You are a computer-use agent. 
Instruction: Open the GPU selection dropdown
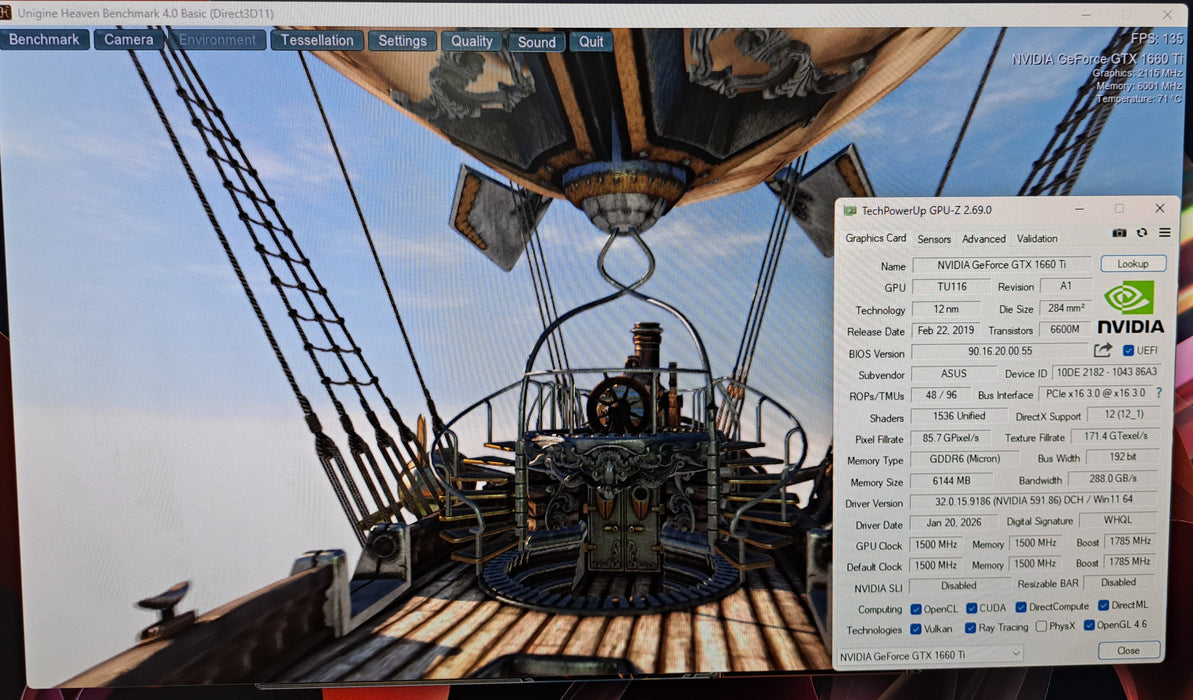point(930,654)
